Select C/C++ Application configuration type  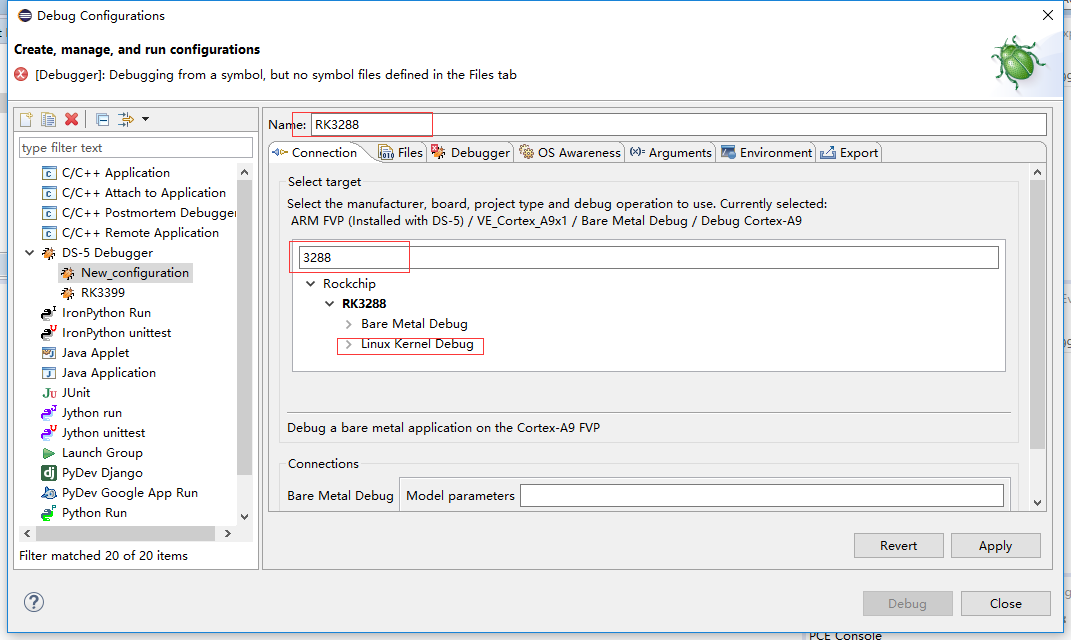[115, 173]
